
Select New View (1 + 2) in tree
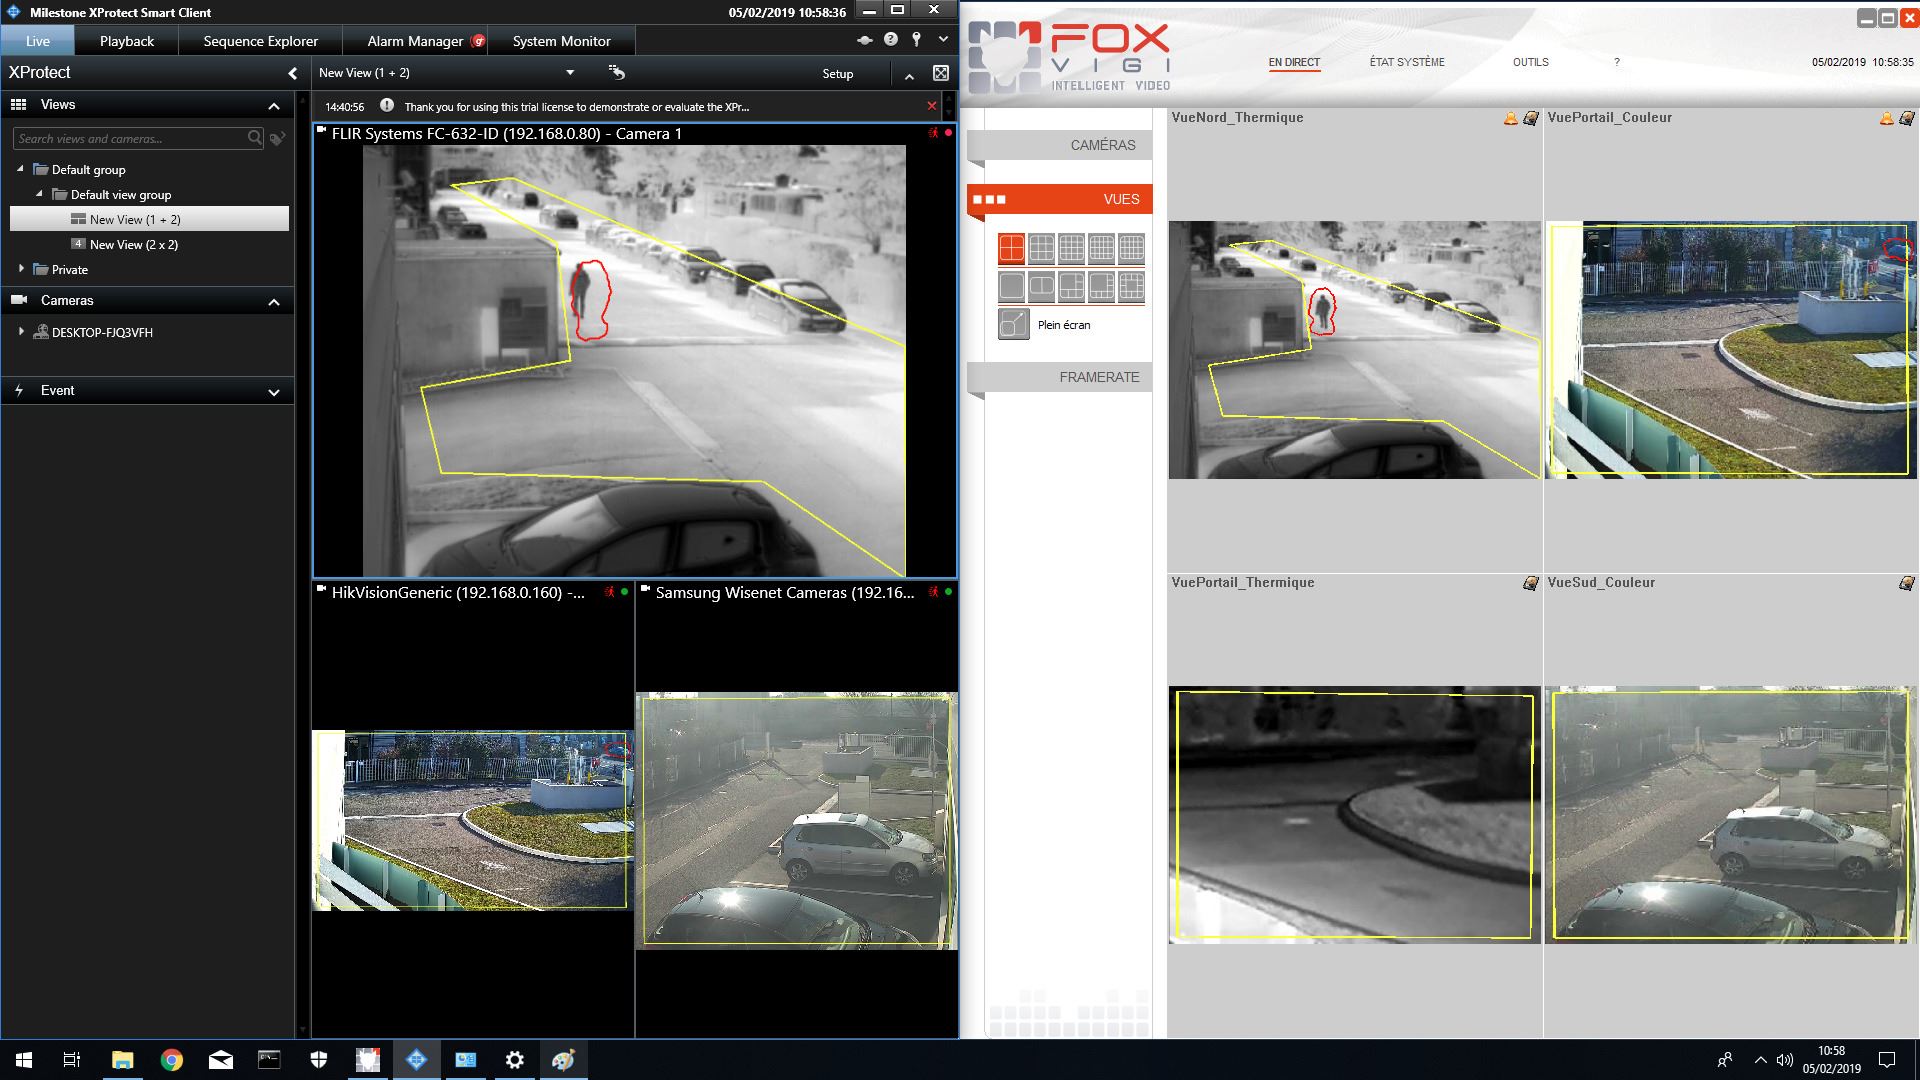[x=150, y=219]
